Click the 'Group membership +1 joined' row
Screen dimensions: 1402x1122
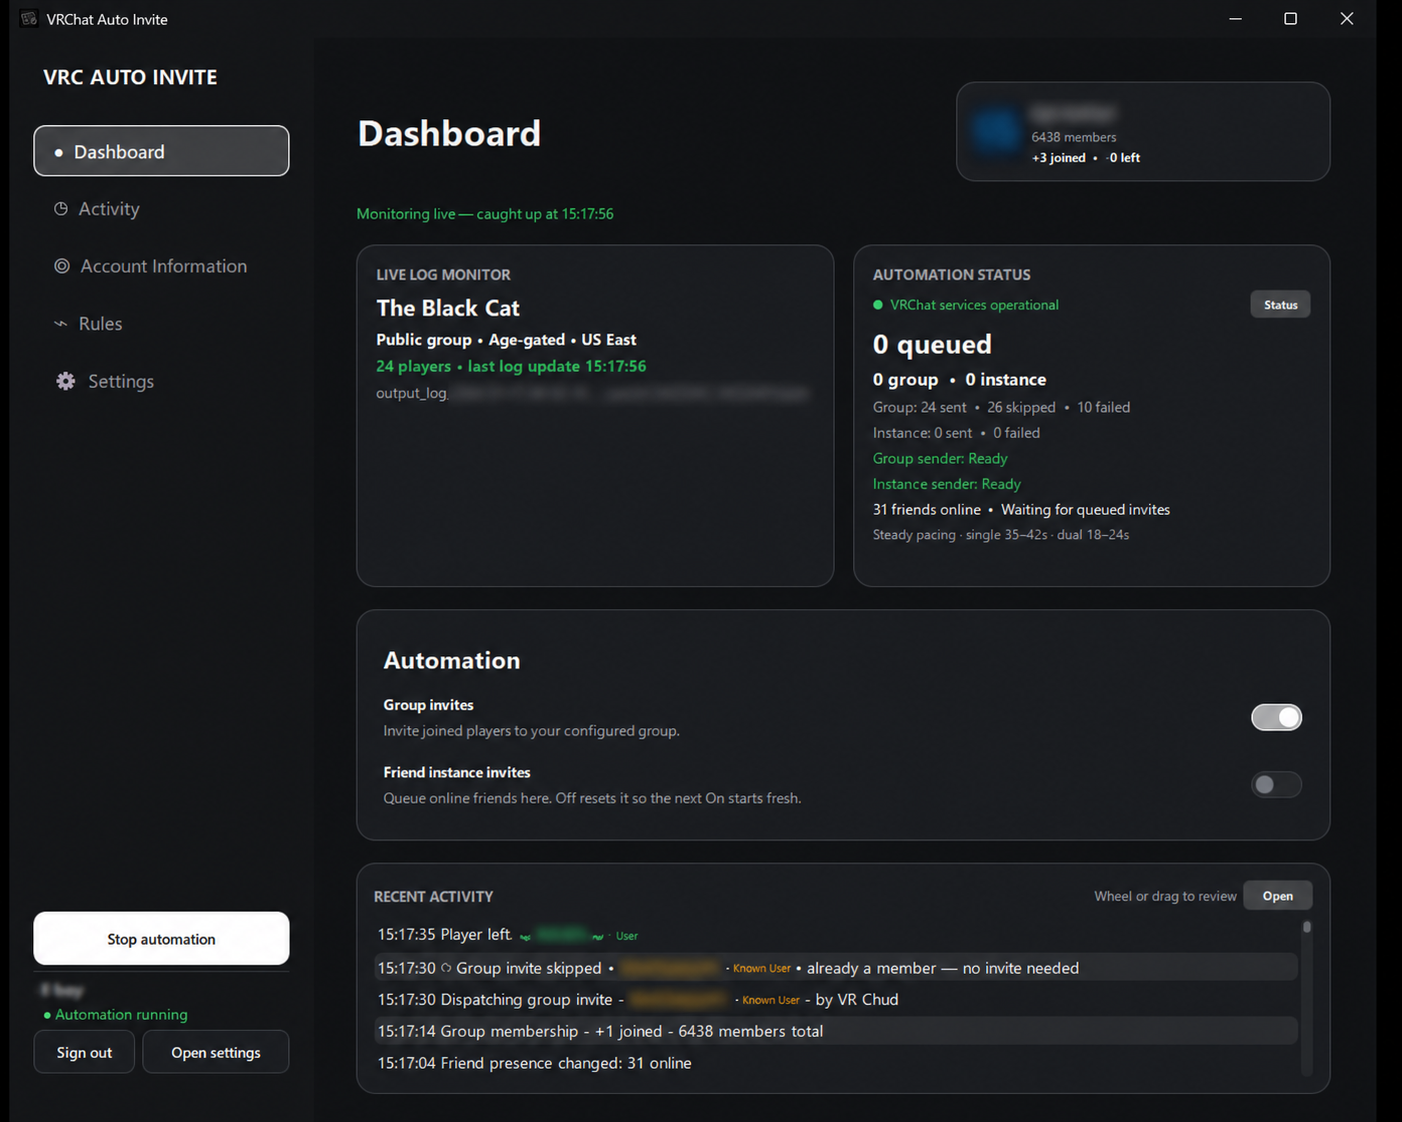[x=836, y=1031]
